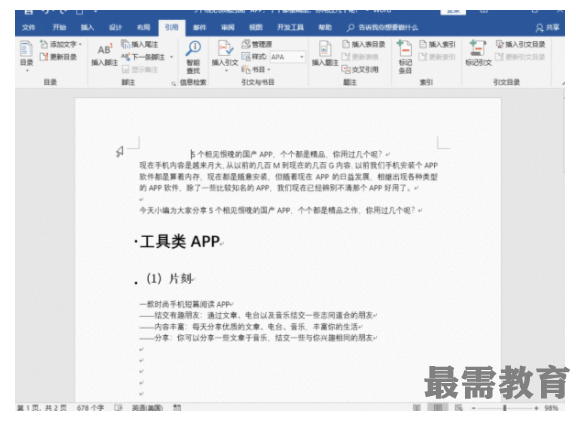Switch to the 插入 tab
This screenshot has width=576, height=422.
(87, 28)
